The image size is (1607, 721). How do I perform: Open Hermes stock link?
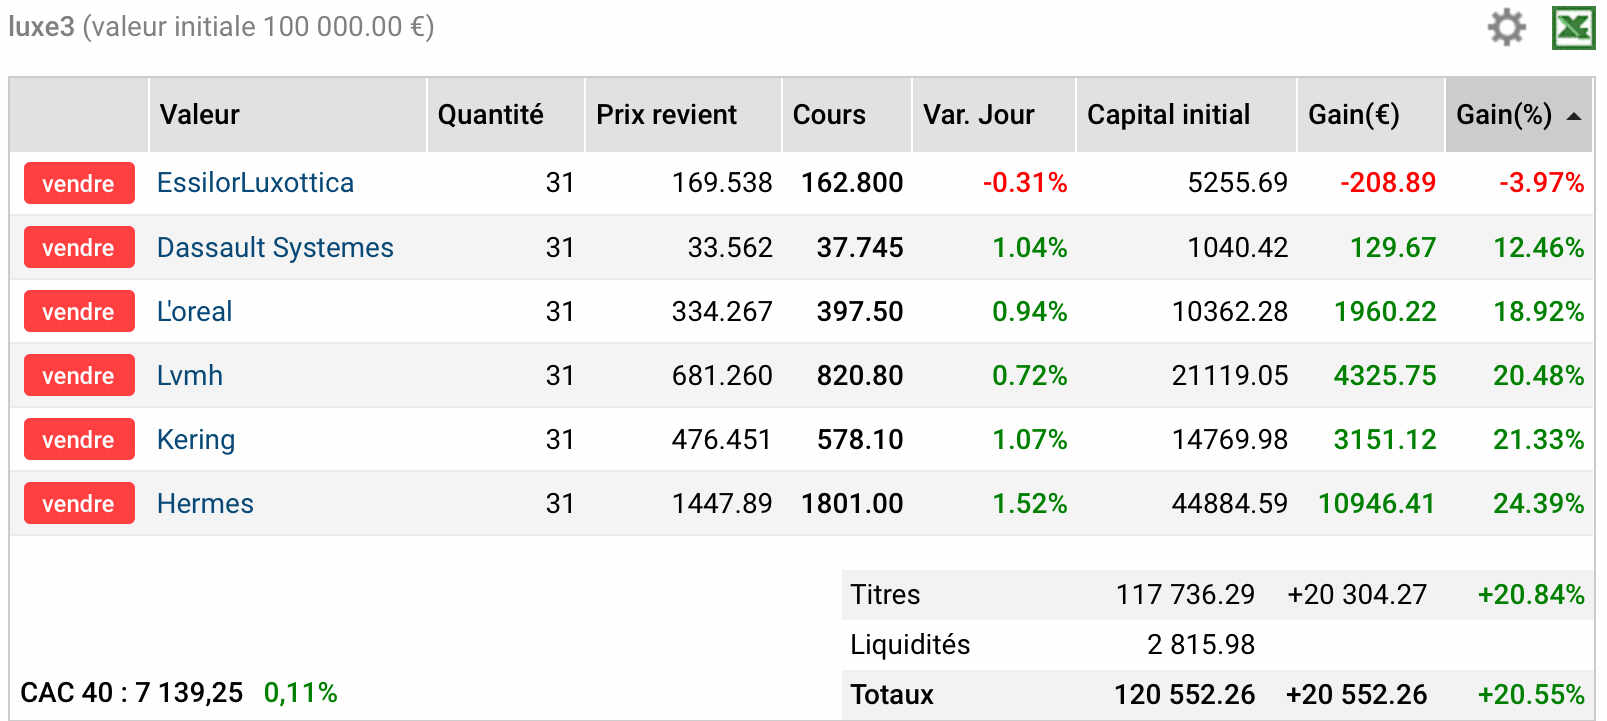205,503
